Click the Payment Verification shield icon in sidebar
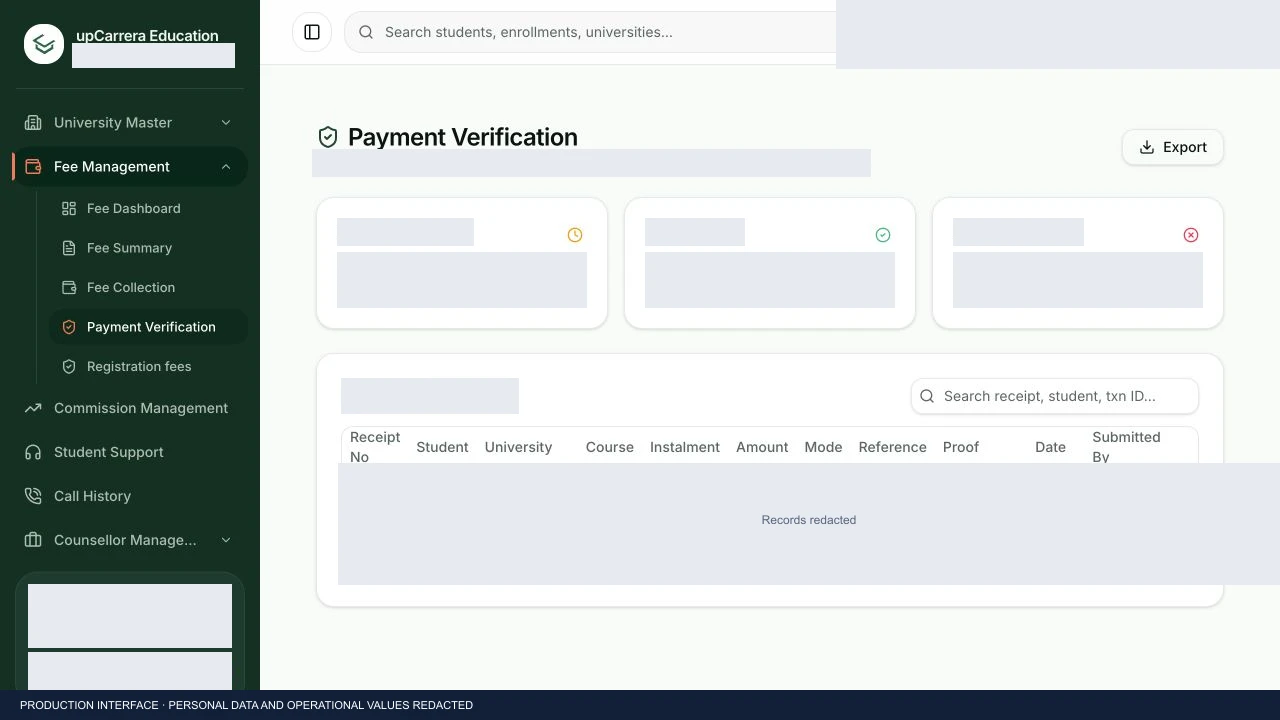This screenshot has height=720, width=1280. [x=69, y=327]
